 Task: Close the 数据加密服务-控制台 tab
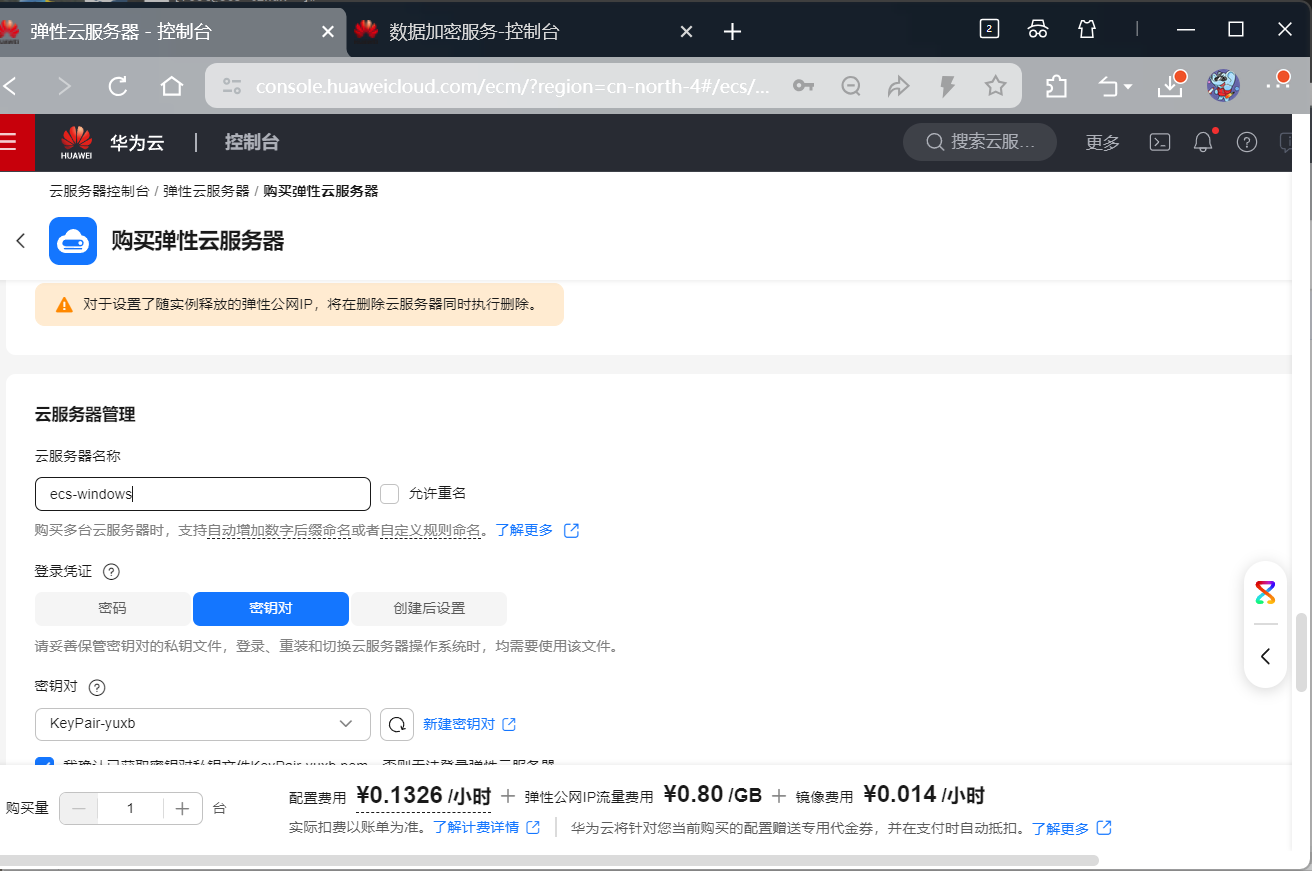(x=686, y=32)
